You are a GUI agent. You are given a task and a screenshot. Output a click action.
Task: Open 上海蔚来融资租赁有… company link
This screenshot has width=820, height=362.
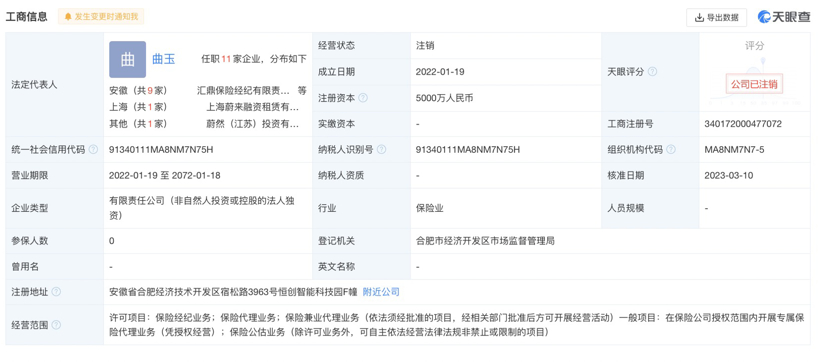click(x=253, y=107)
